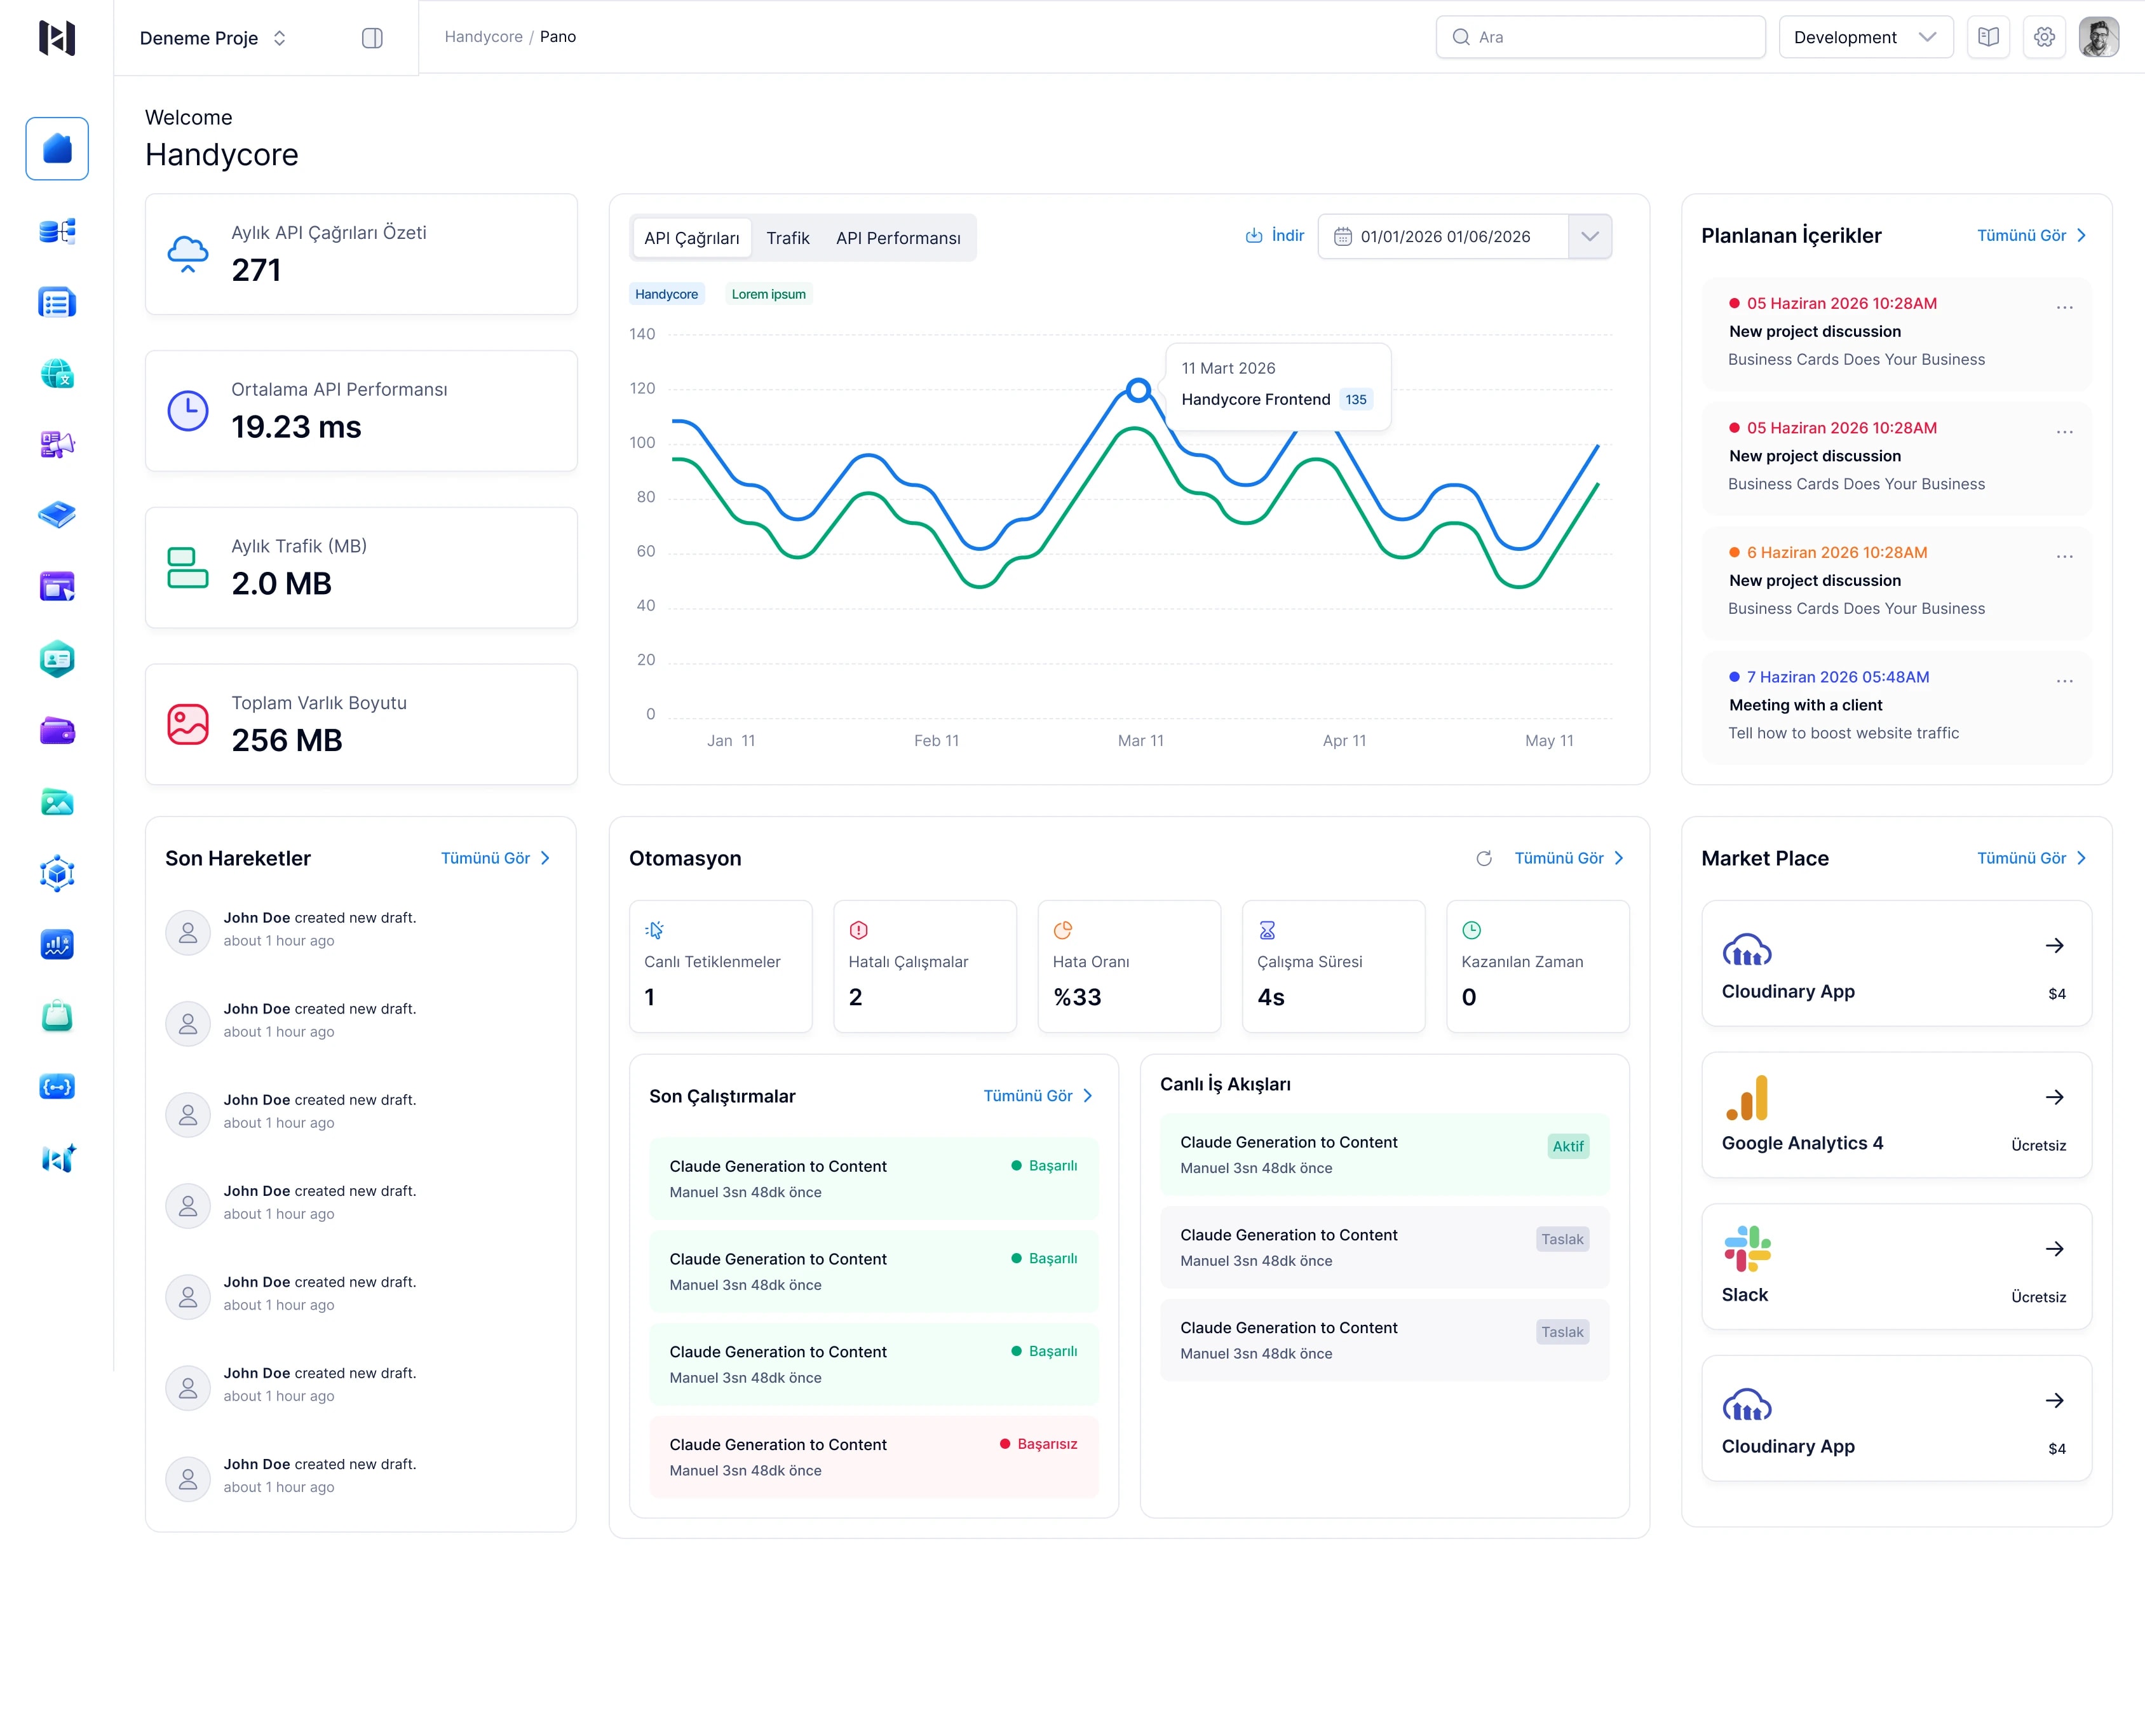This screenshot has width=2145, height=1736.
Task: Open the Slack marketplace card arrow
Action: pyautogui.click(x=2054, y=1249)
